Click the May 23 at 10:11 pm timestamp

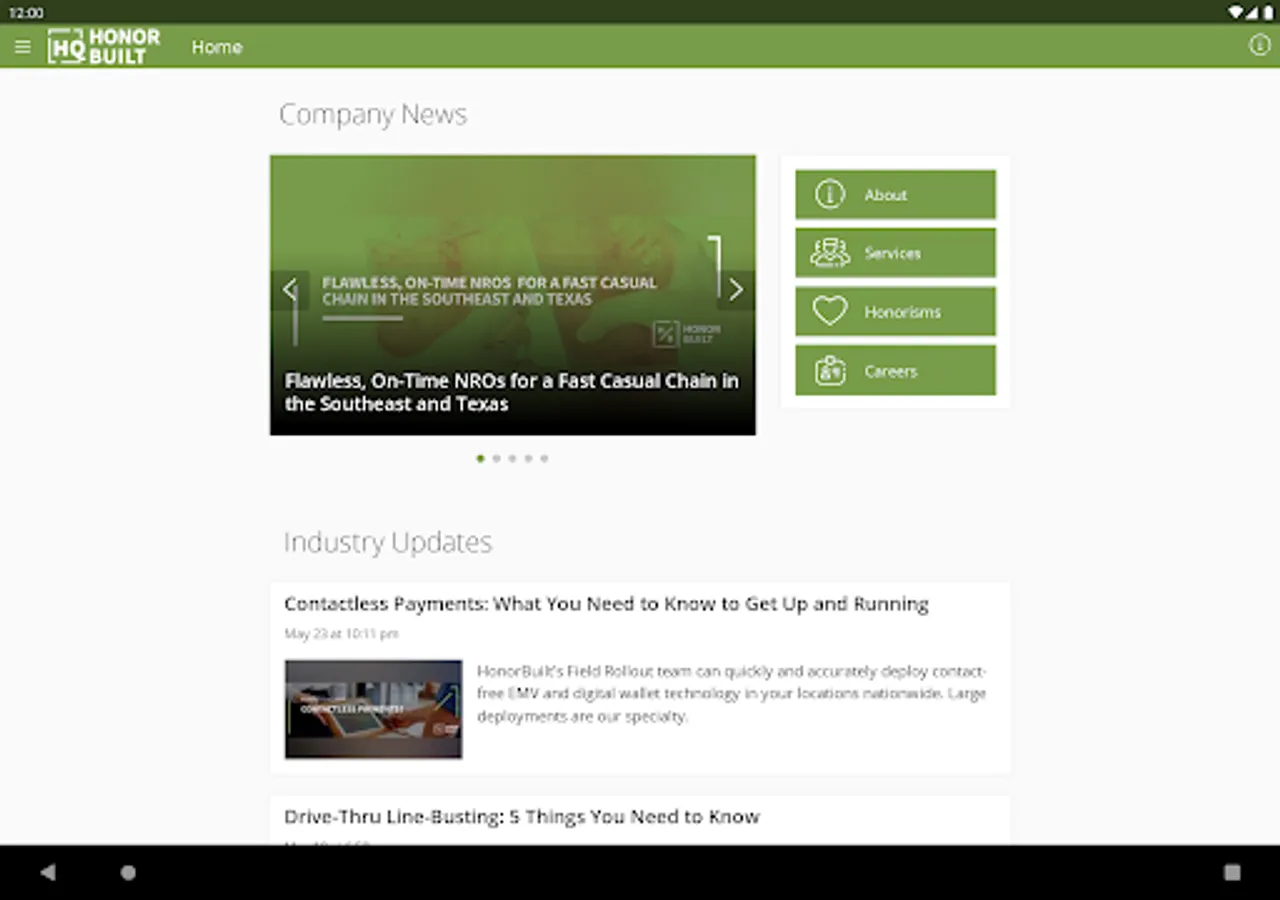click(341, 634)
